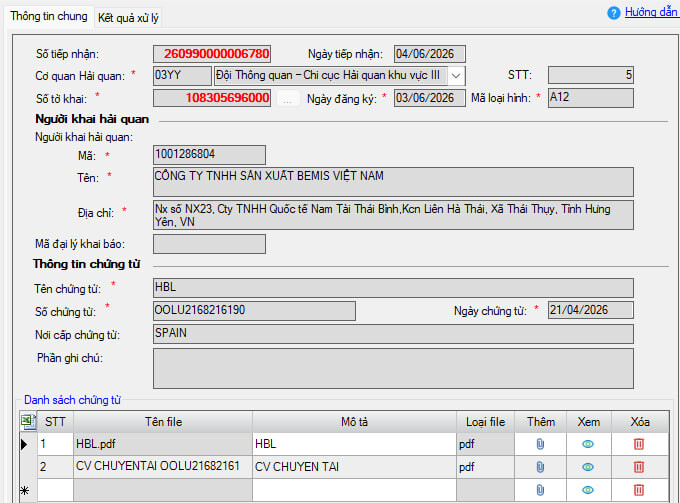Click the HBL description cell in row 1

tap(354, 444)
